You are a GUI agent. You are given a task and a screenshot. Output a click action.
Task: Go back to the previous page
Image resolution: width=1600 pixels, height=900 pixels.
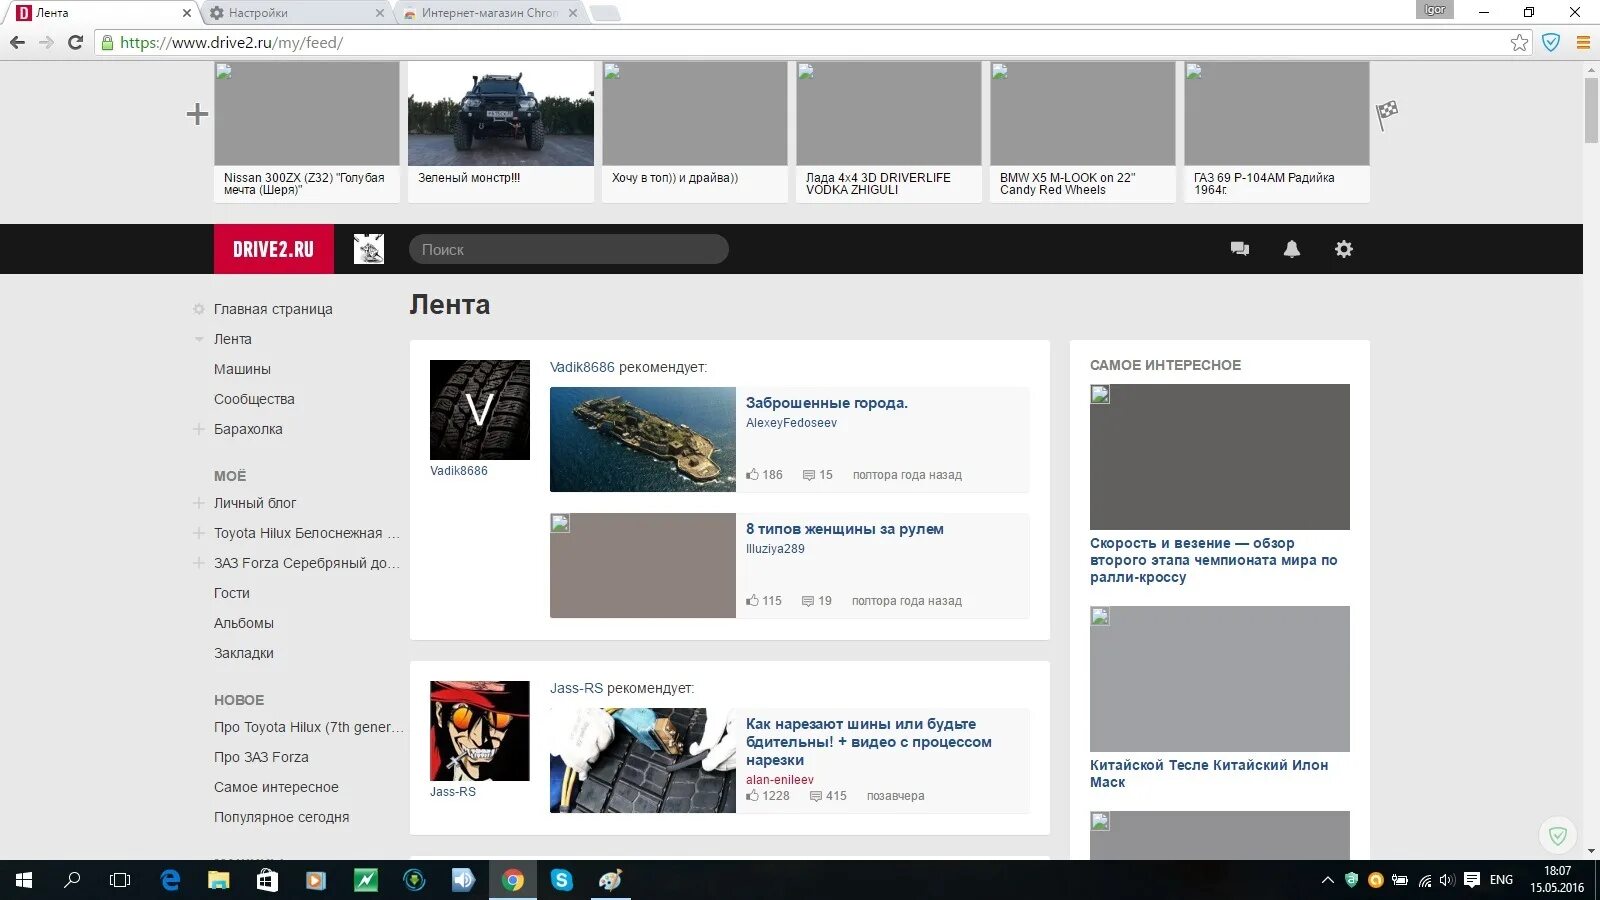point(17,42)
